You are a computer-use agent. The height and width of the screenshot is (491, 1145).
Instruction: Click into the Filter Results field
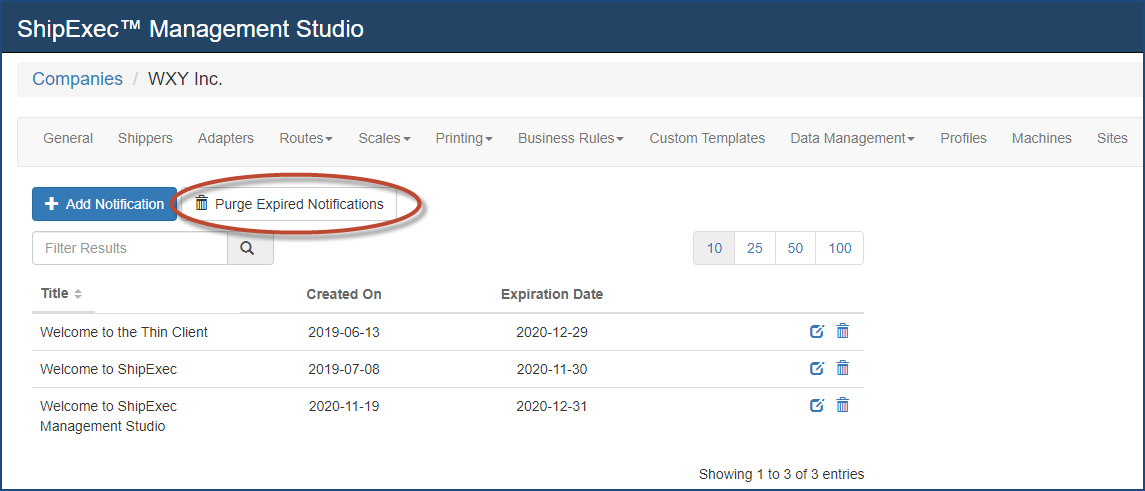[x=130, y=248]
